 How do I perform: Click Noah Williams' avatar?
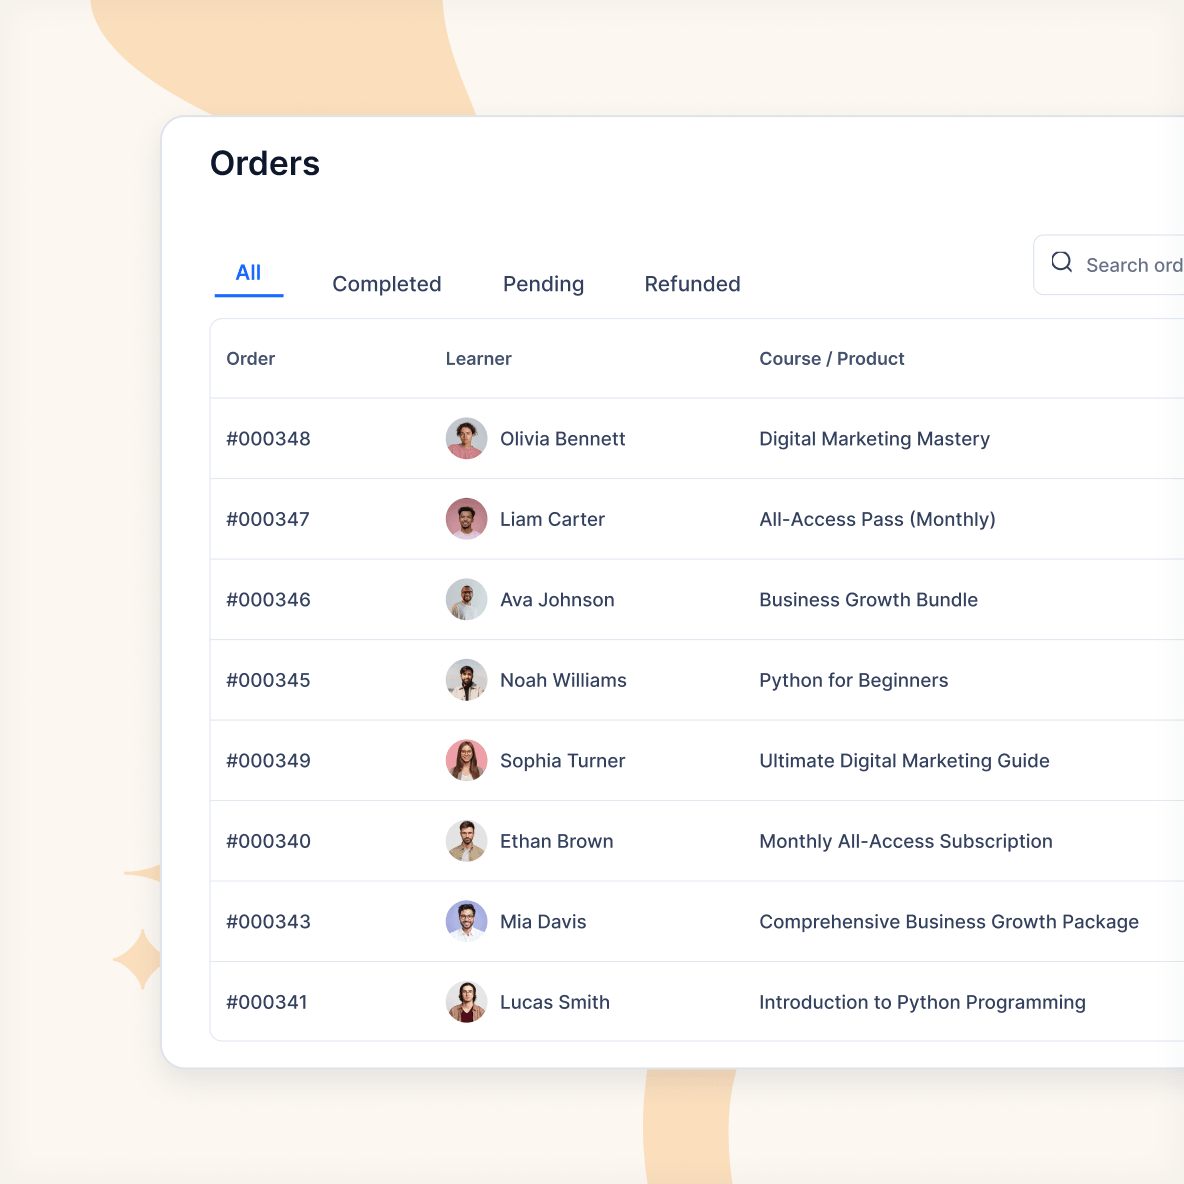click(467, 680)
